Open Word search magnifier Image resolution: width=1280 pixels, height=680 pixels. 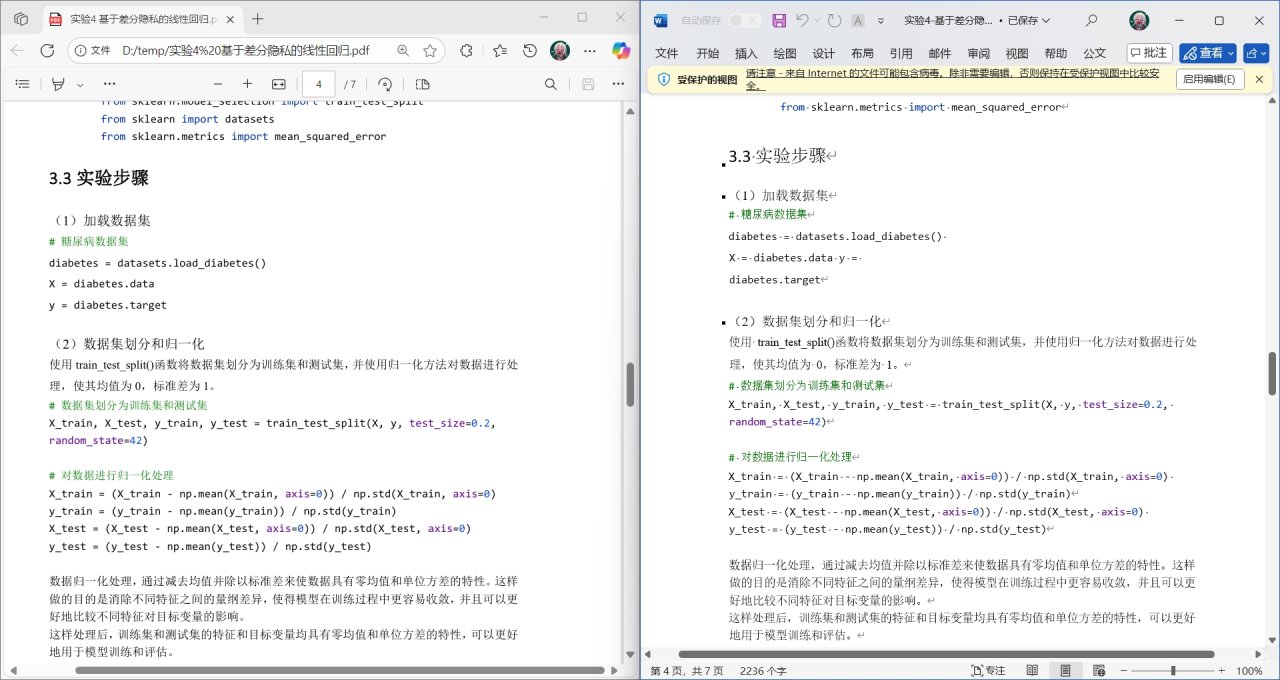tap(1091, 20)
